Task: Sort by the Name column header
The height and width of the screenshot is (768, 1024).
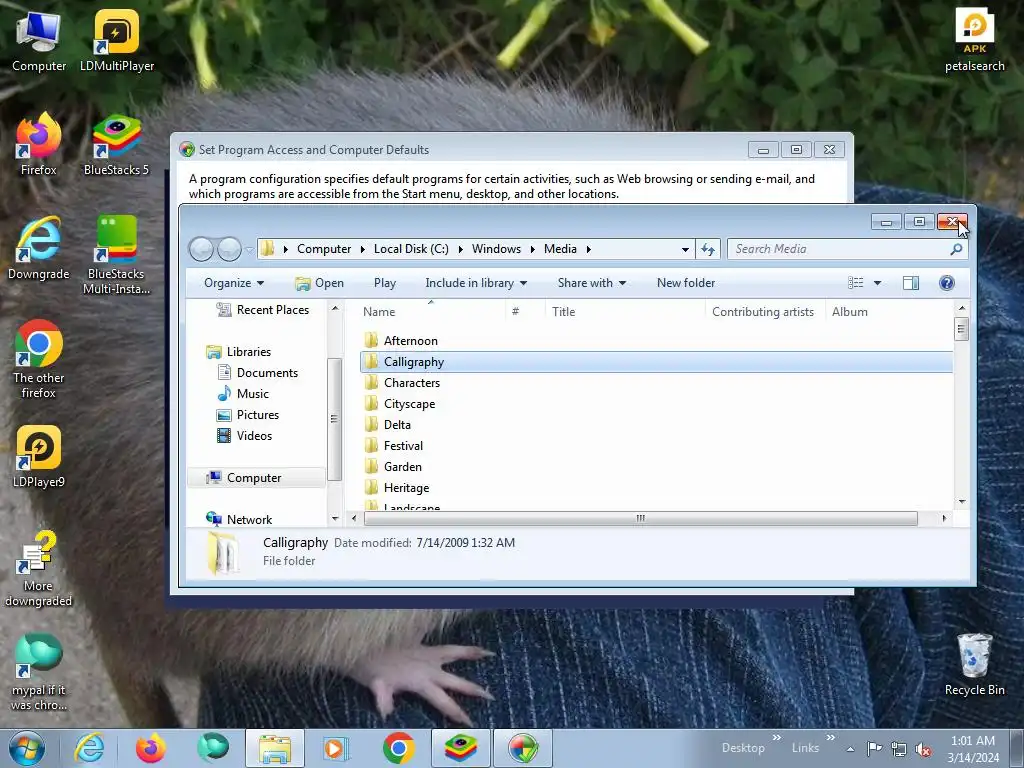Action: pos(379,312)
